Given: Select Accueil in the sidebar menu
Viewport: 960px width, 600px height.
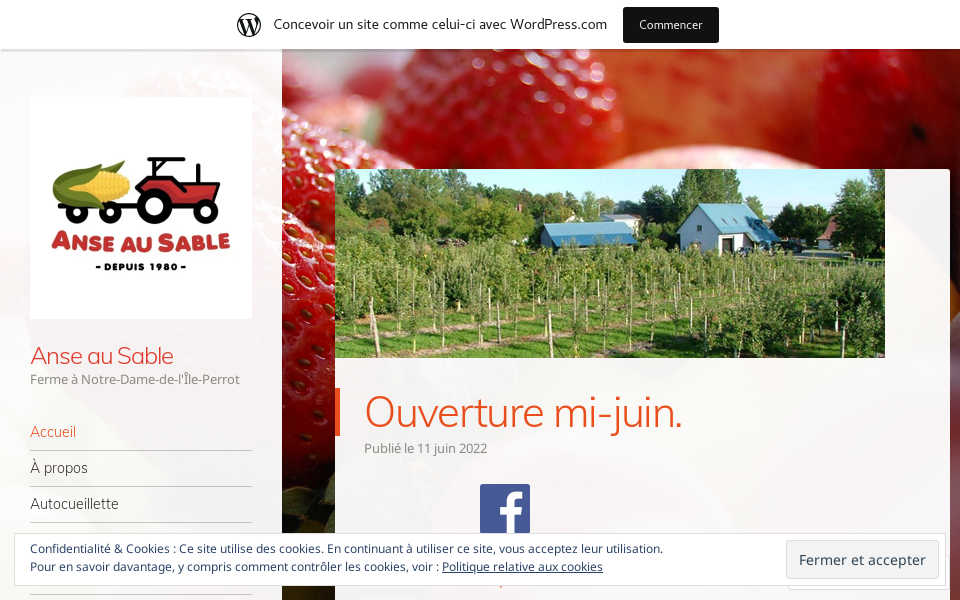Looking at the screenshot, I should tap(53, 432).
